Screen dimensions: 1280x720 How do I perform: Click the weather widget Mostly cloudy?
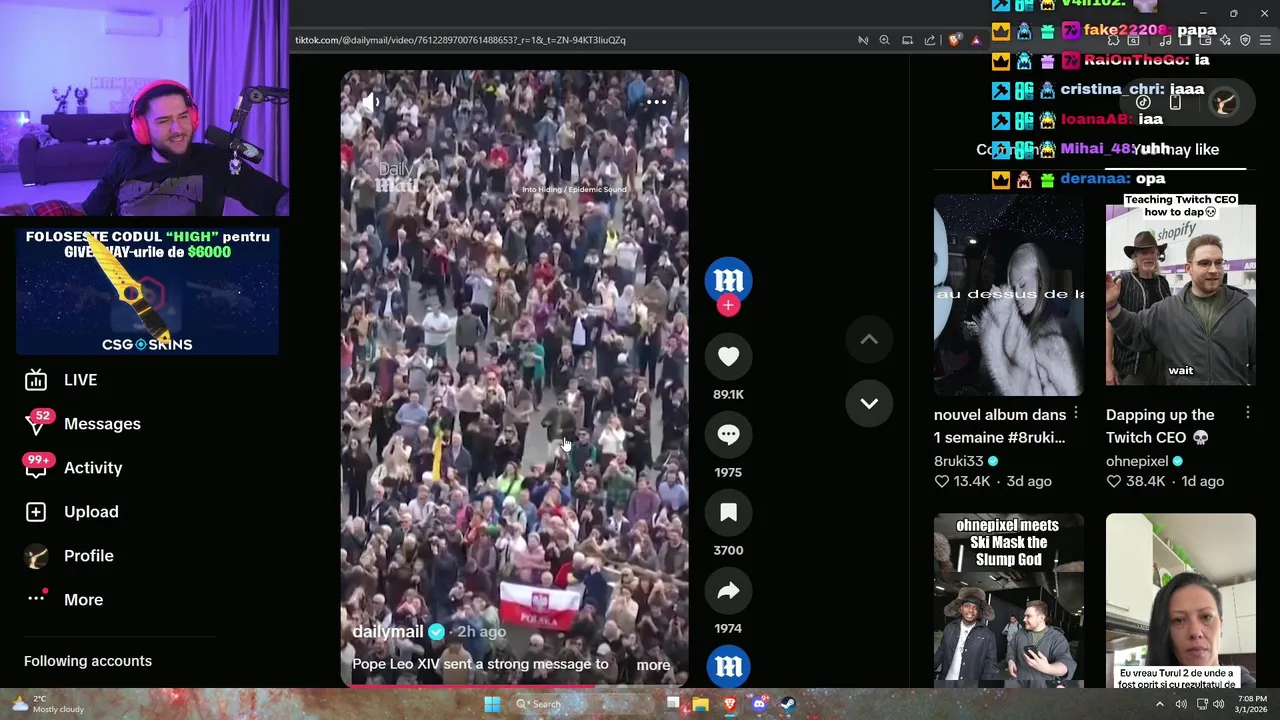tap(48, 704)
